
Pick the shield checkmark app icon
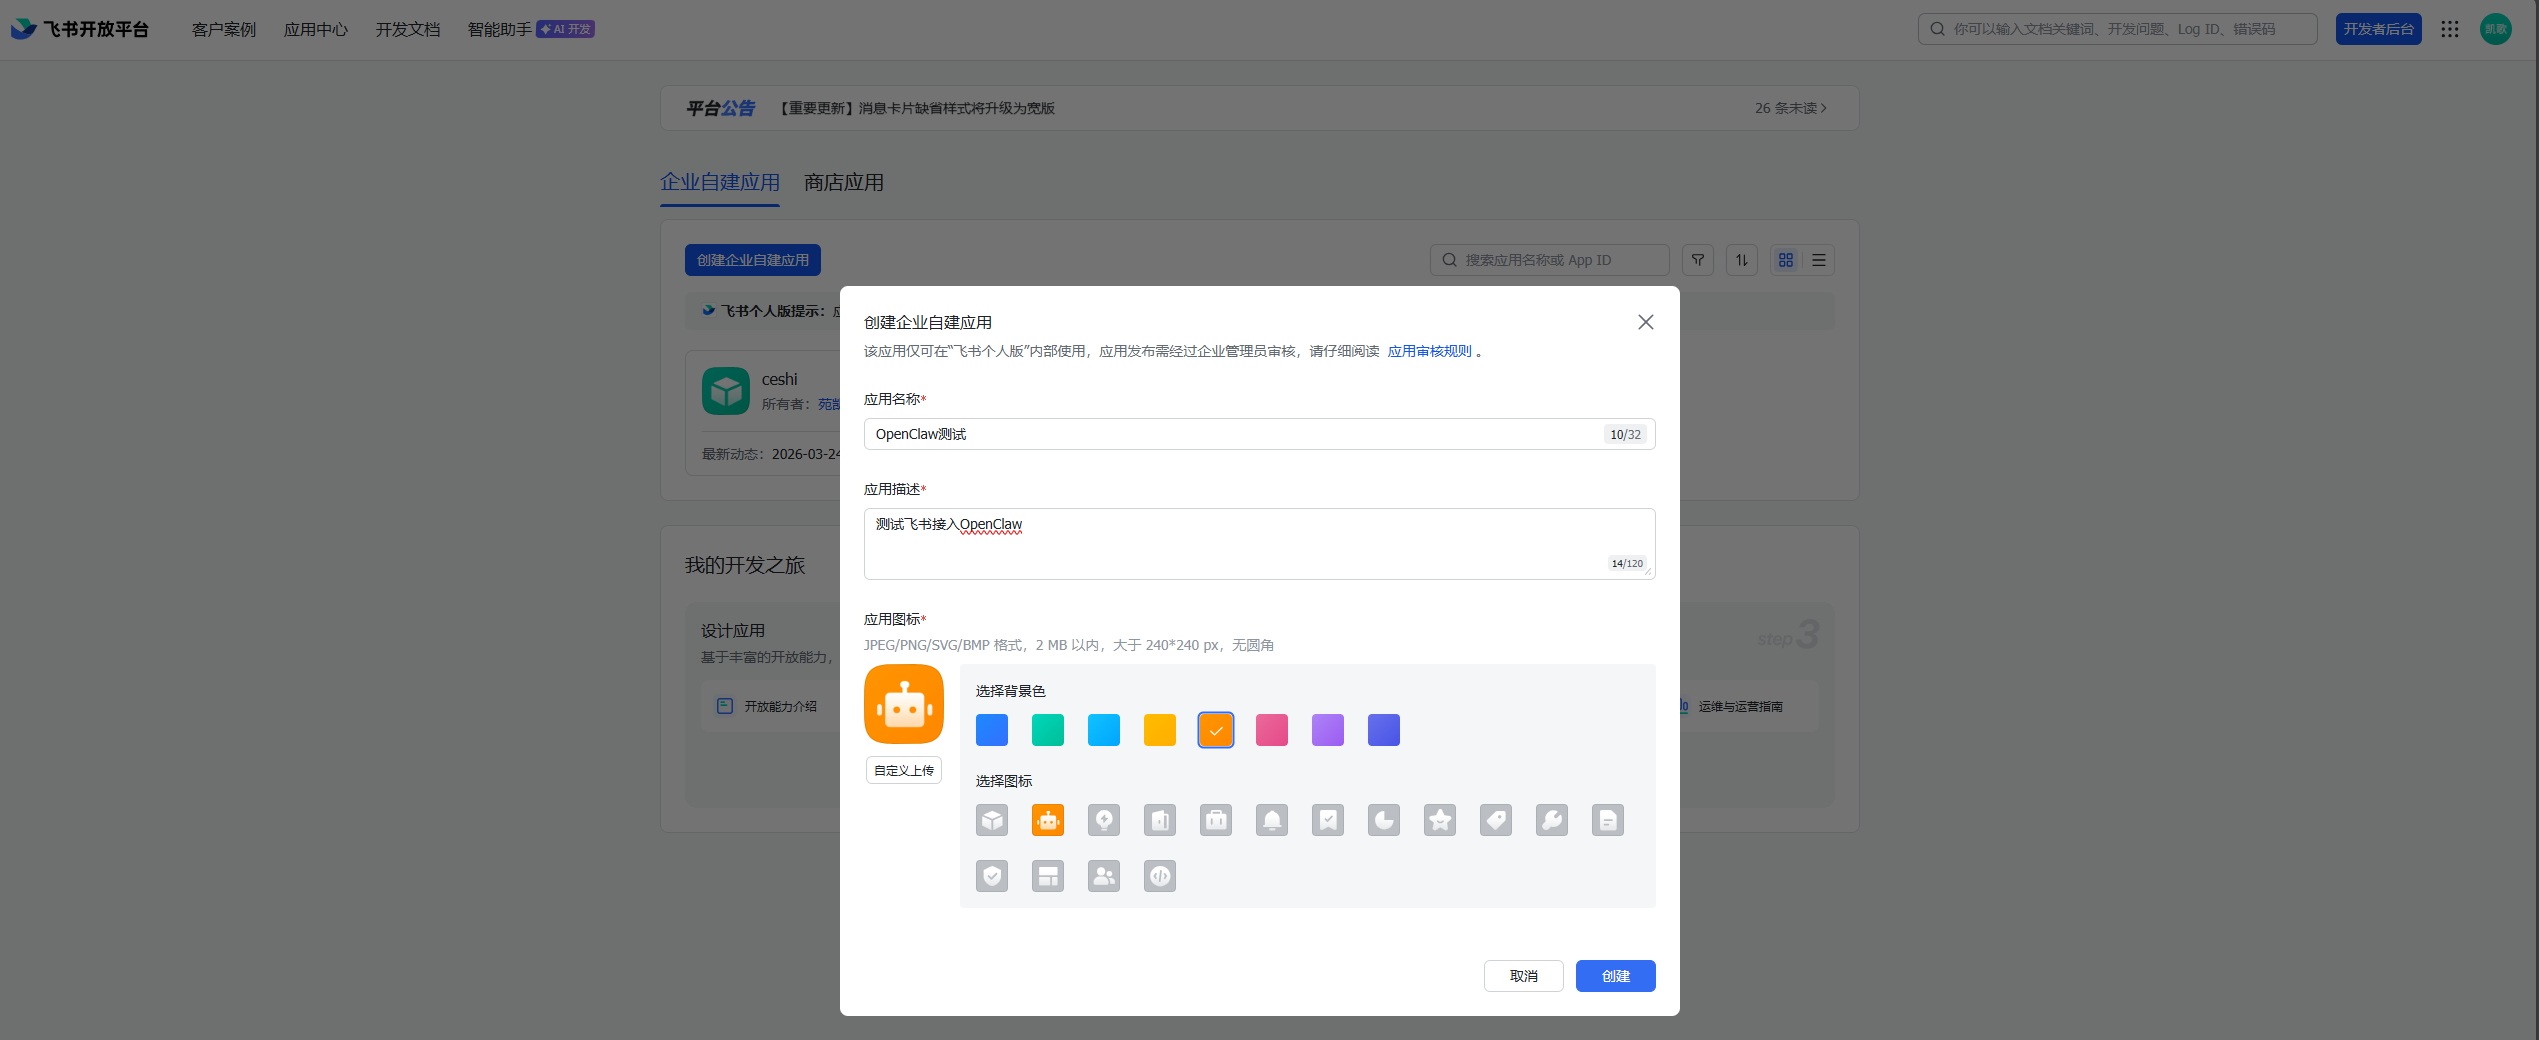(x=991, y=876)
